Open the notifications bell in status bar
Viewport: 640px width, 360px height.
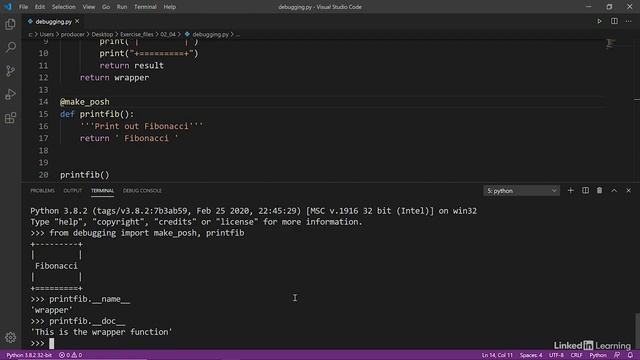point(630,355)
